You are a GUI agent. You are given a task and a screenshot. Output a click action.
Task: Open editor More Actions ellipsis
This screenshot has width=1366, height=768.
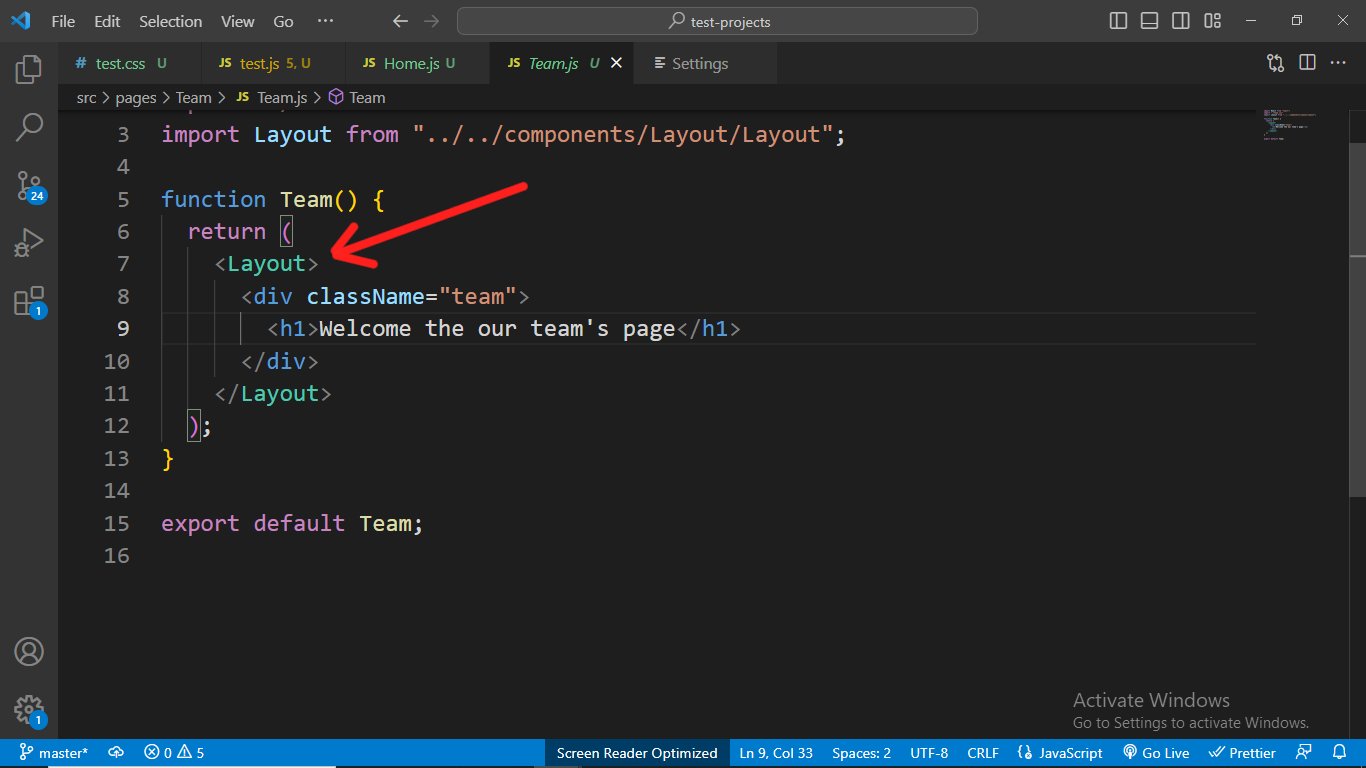1338,63
